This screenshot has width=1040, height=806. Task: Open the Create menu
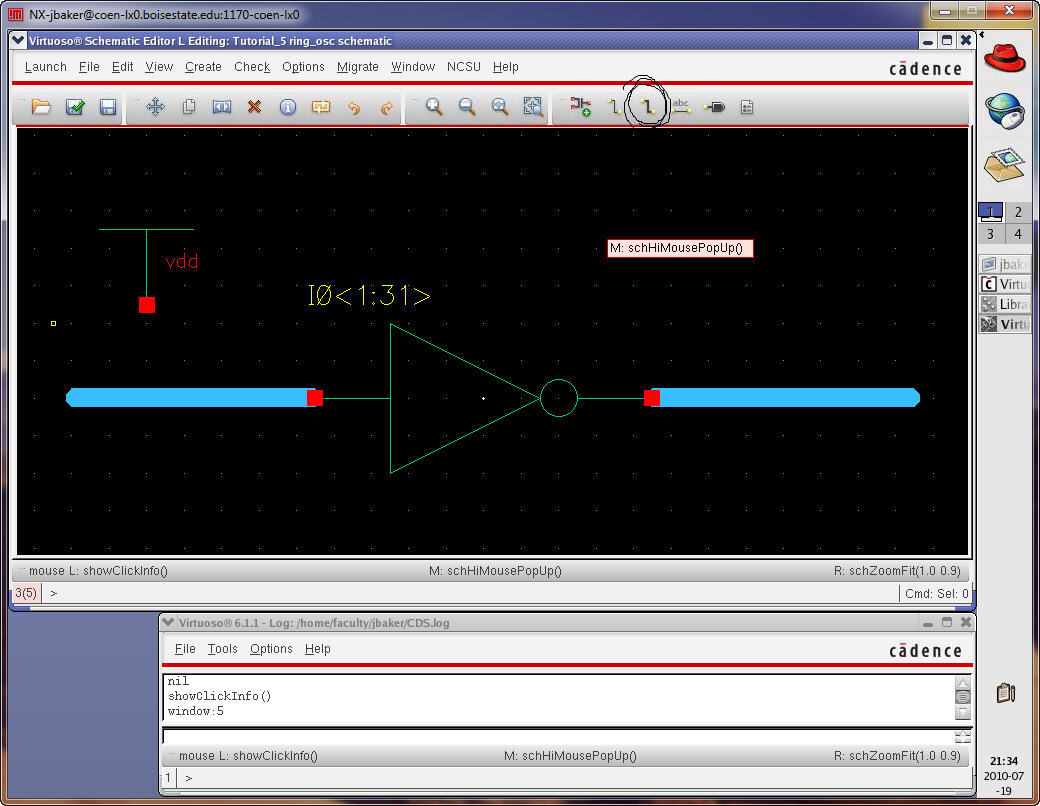203,67
